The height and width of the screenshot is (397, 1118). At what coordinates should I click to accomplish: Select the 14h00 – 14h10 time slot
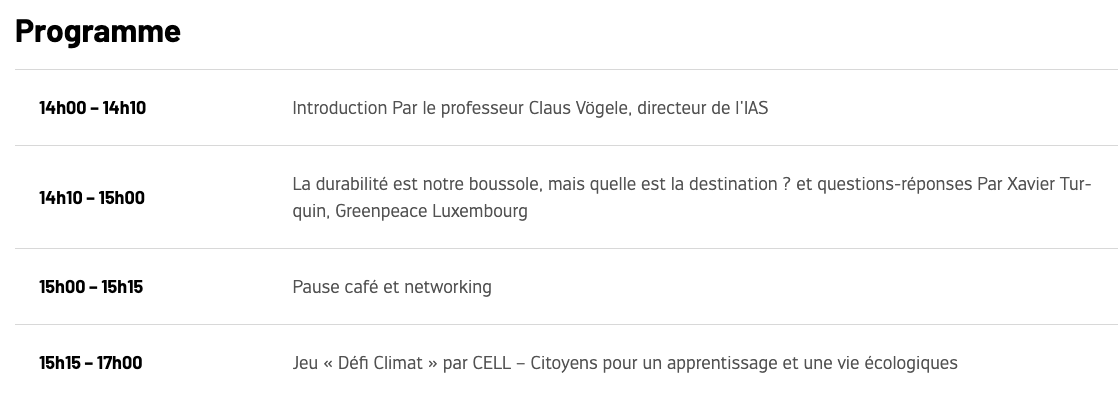93,108
